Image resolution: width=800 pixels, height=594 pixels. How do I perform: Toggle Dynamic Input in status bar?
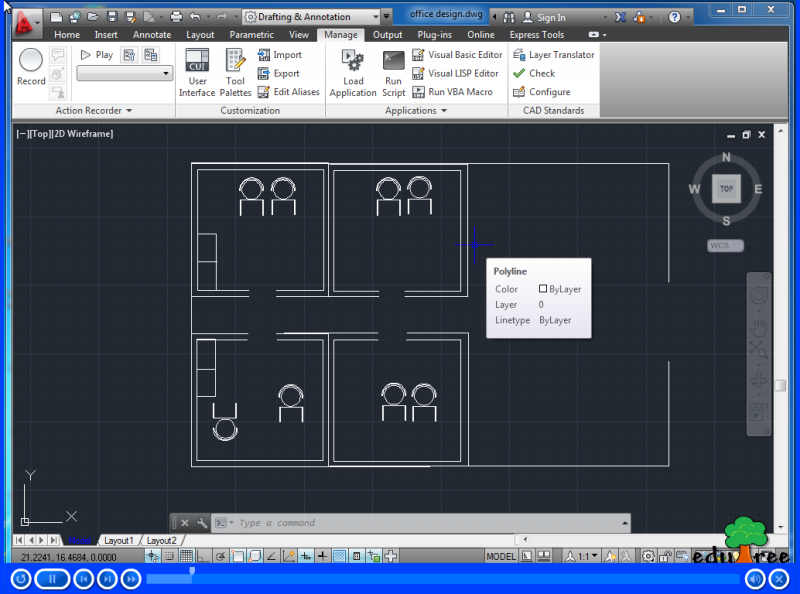tap(306, 556)
